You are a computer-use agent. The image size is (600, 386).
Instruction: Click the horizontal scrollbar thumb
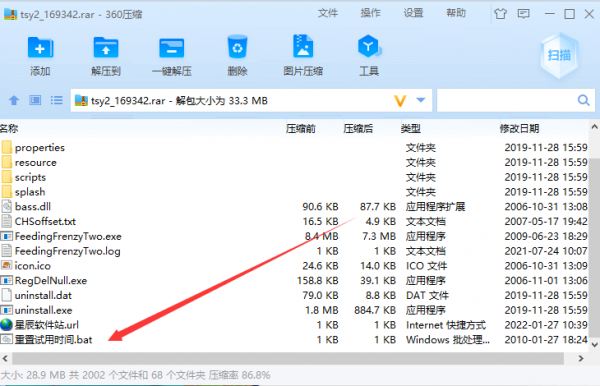point(288,359)
